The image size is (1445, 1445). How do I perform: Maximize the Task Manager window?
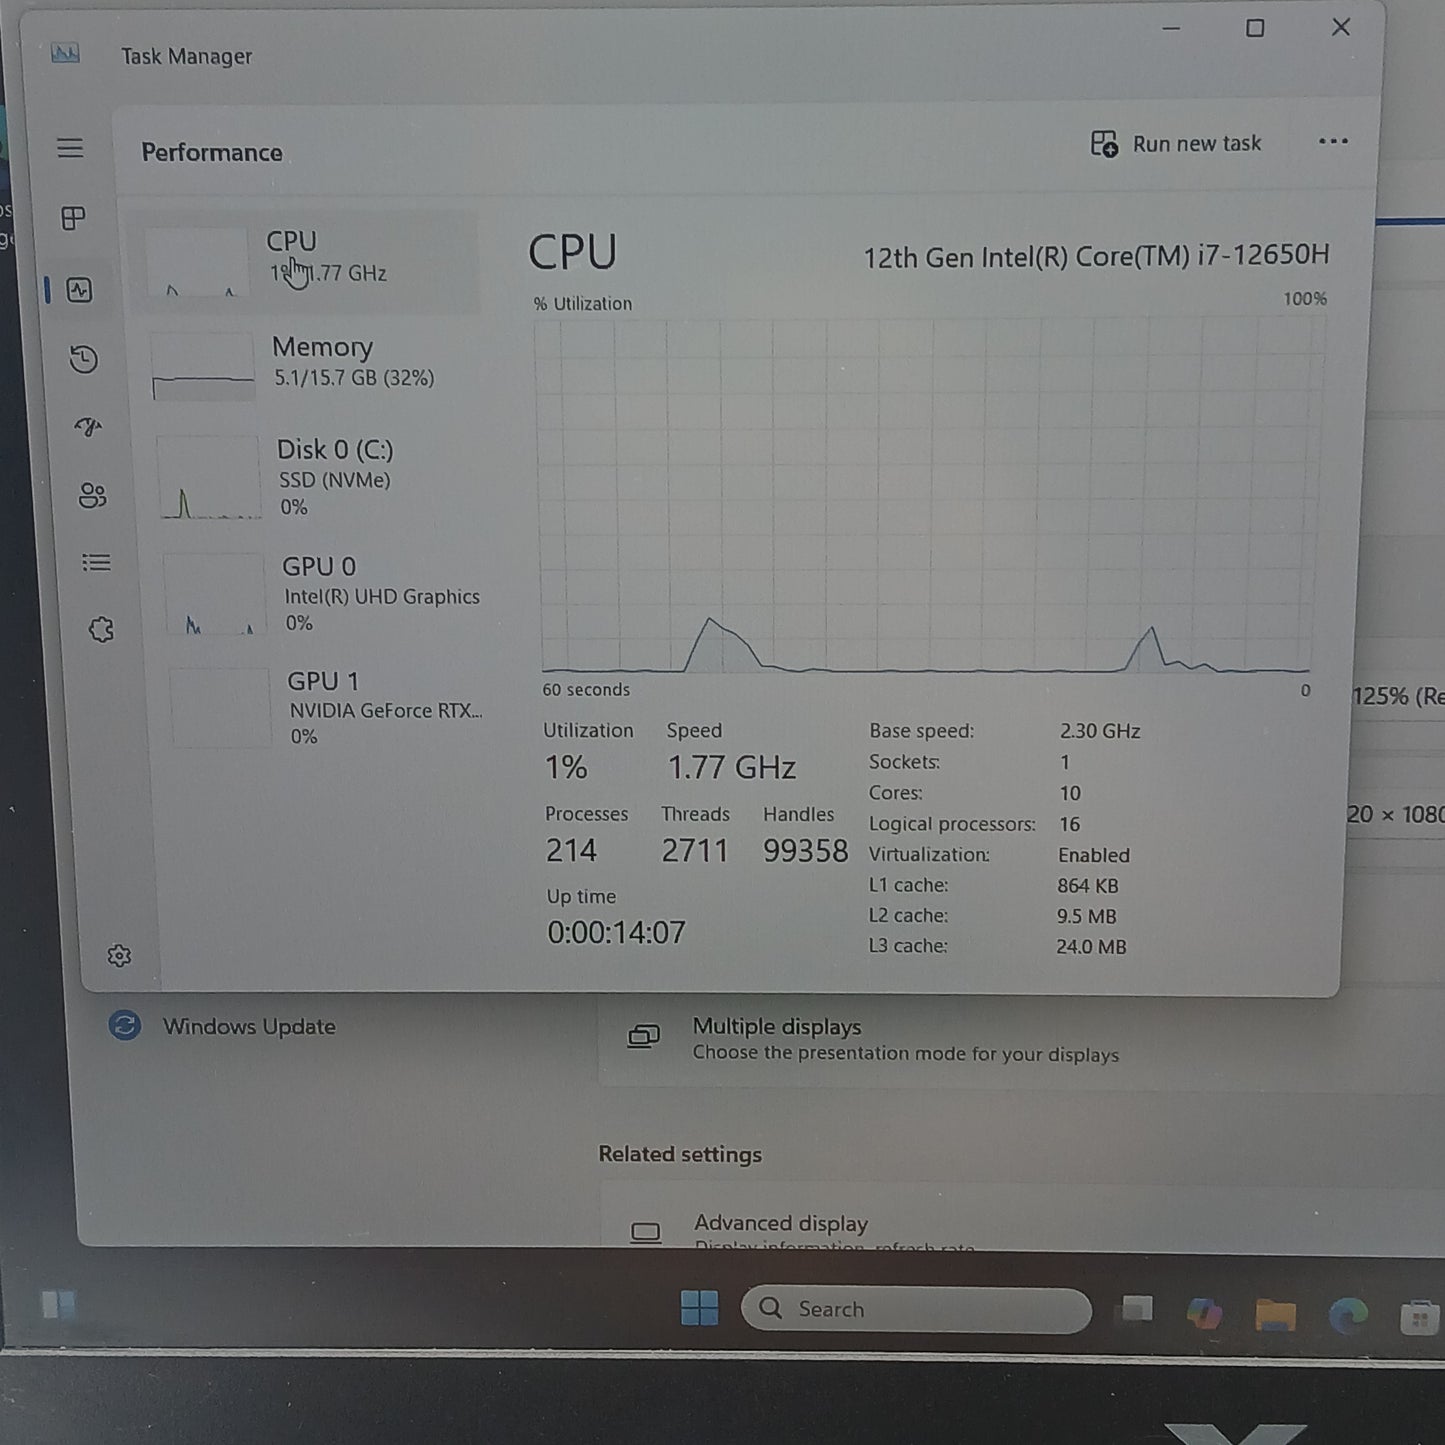click(x=1255, y=28)
